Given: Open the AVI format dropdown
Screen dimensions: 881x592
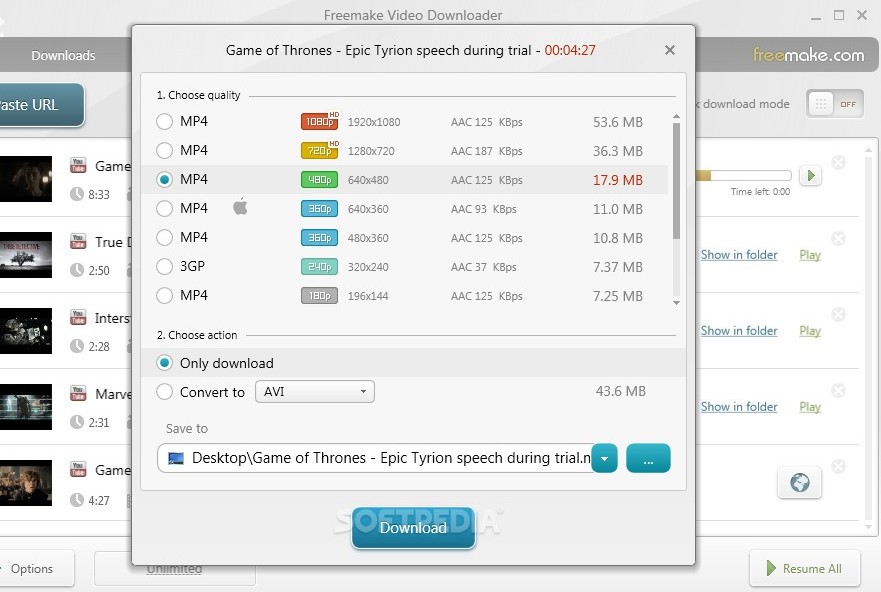Looking at the screenshot, I should [315, 391].
